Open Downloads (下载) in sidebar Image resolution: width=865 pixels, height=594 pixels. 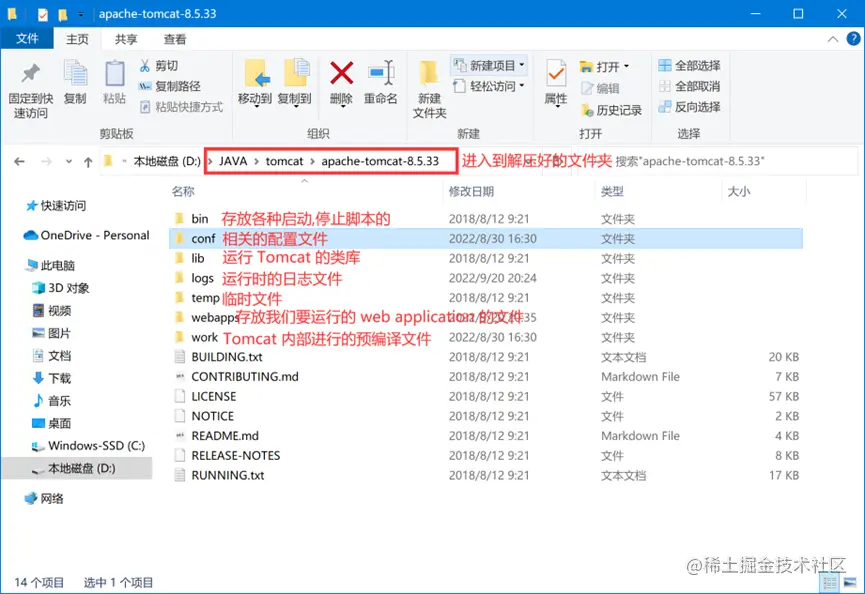[x=52, y=378]
